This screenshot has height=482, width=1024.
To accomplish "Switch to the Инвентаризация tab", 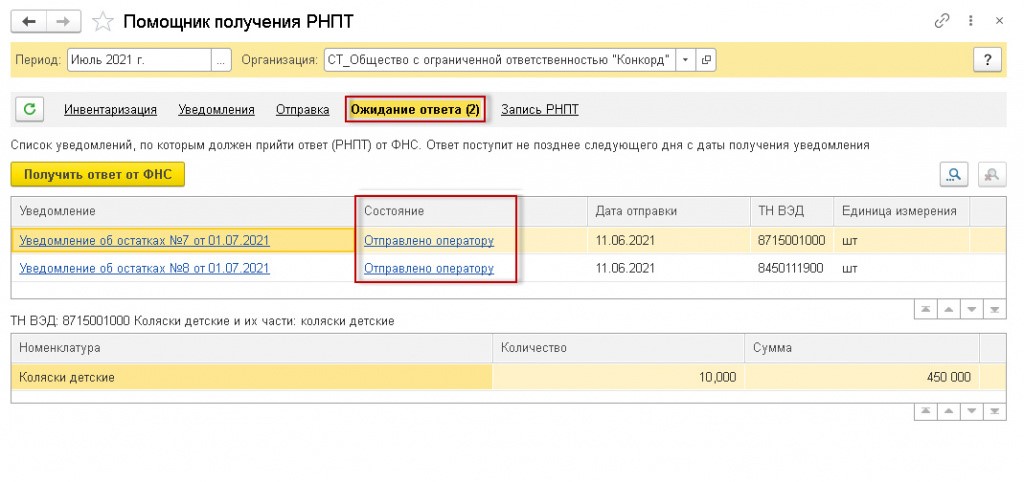I will coord(110,110).
